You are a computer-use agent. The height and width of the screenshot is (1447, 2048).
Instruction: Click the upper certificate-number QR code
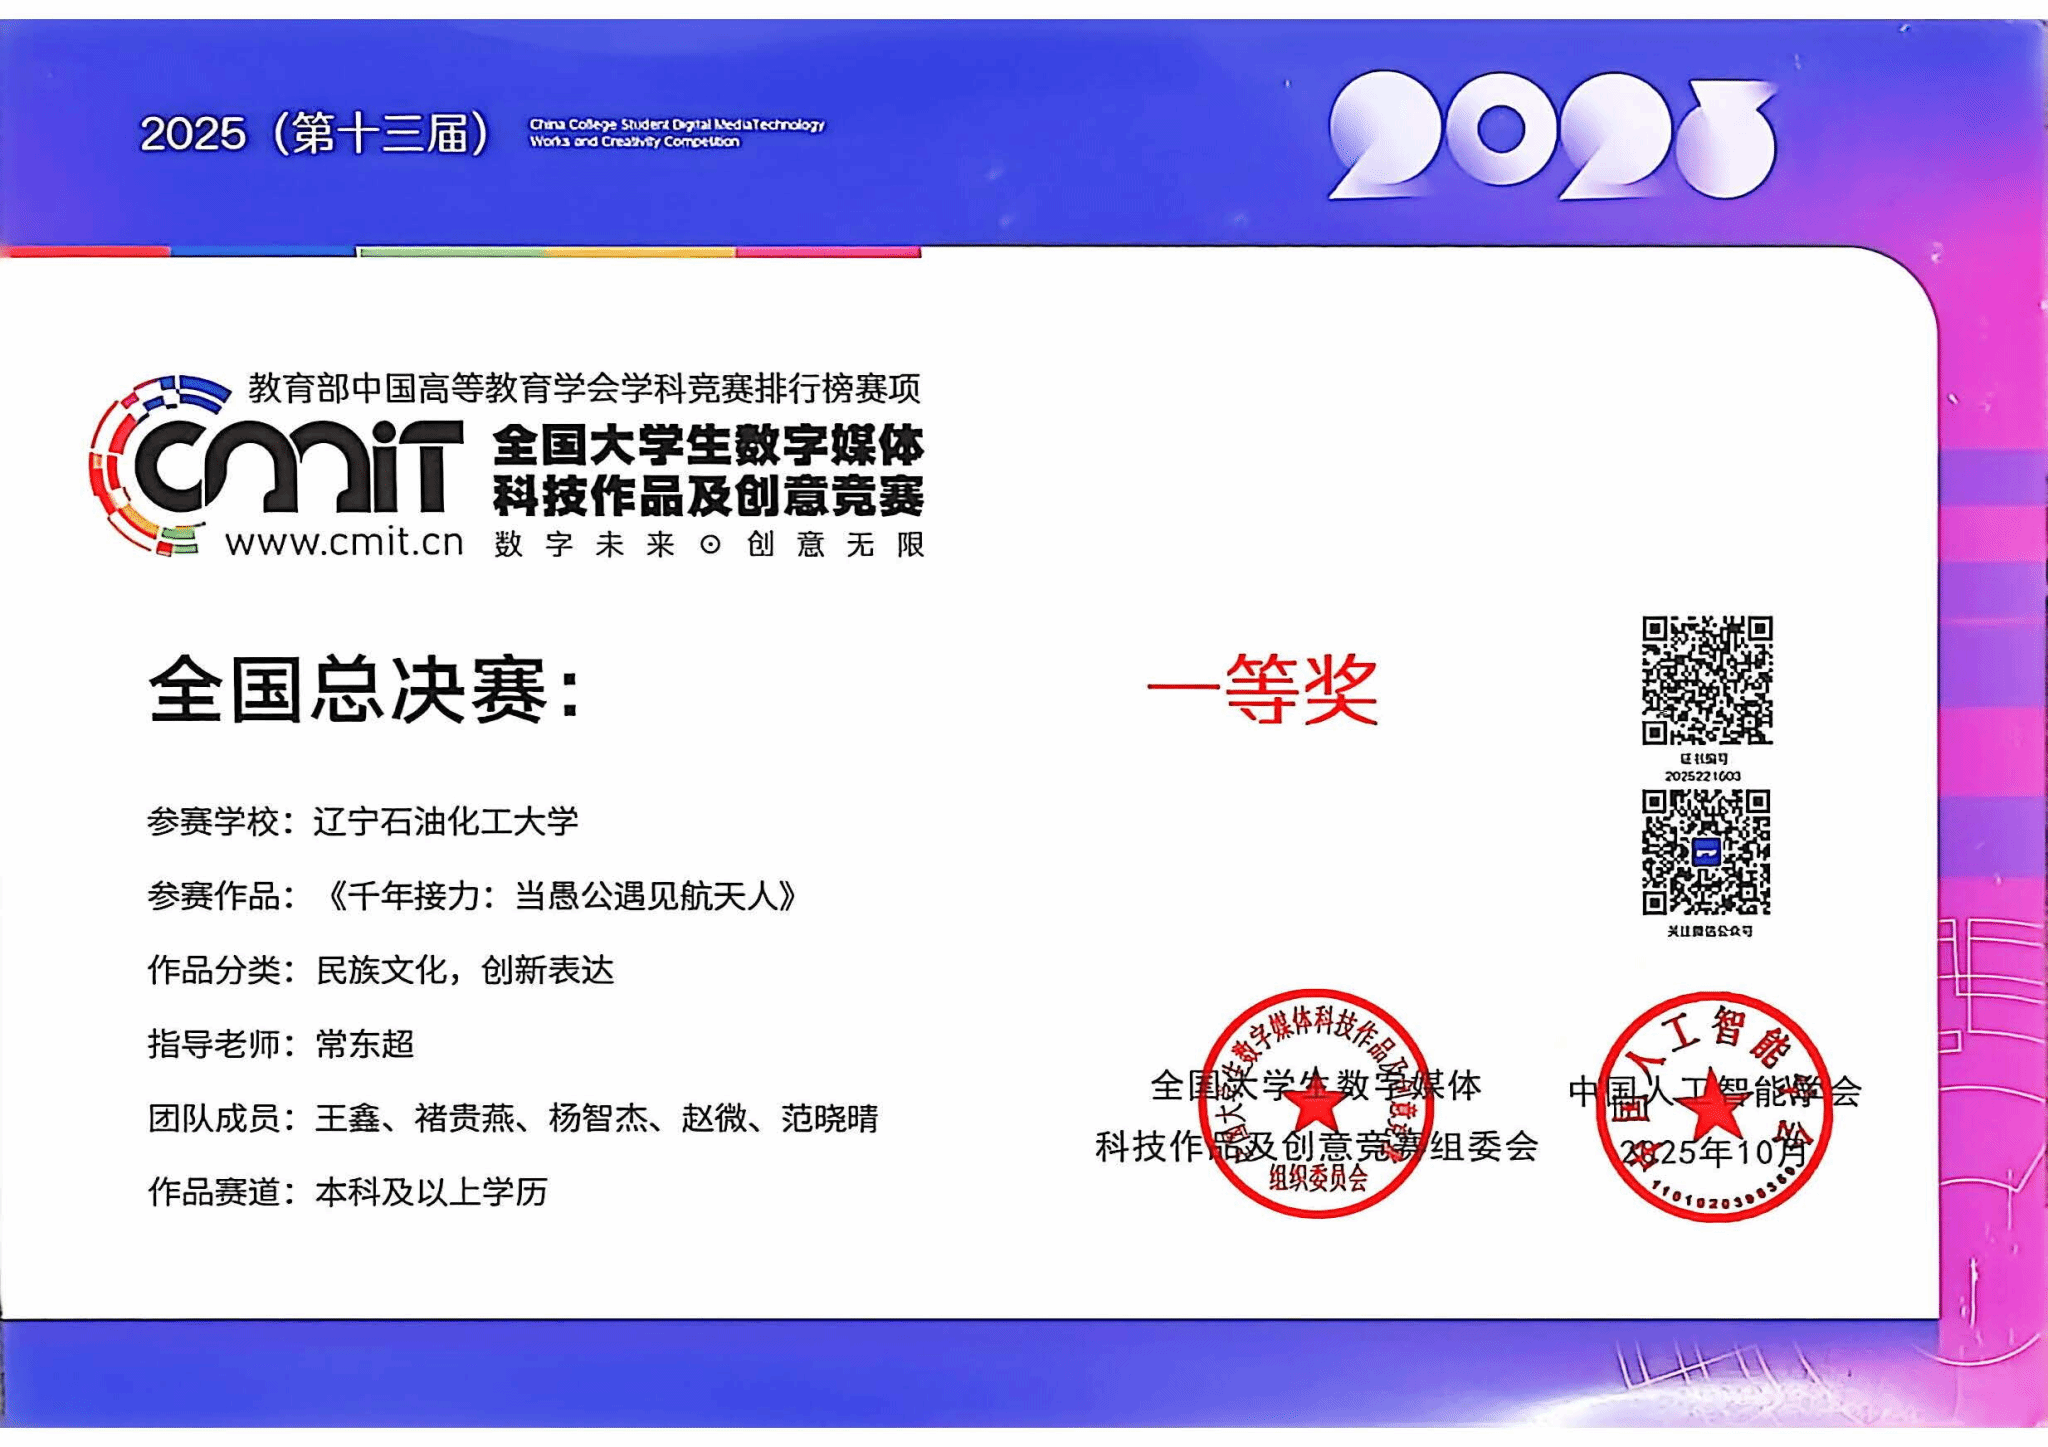(x=1707, y=680)
